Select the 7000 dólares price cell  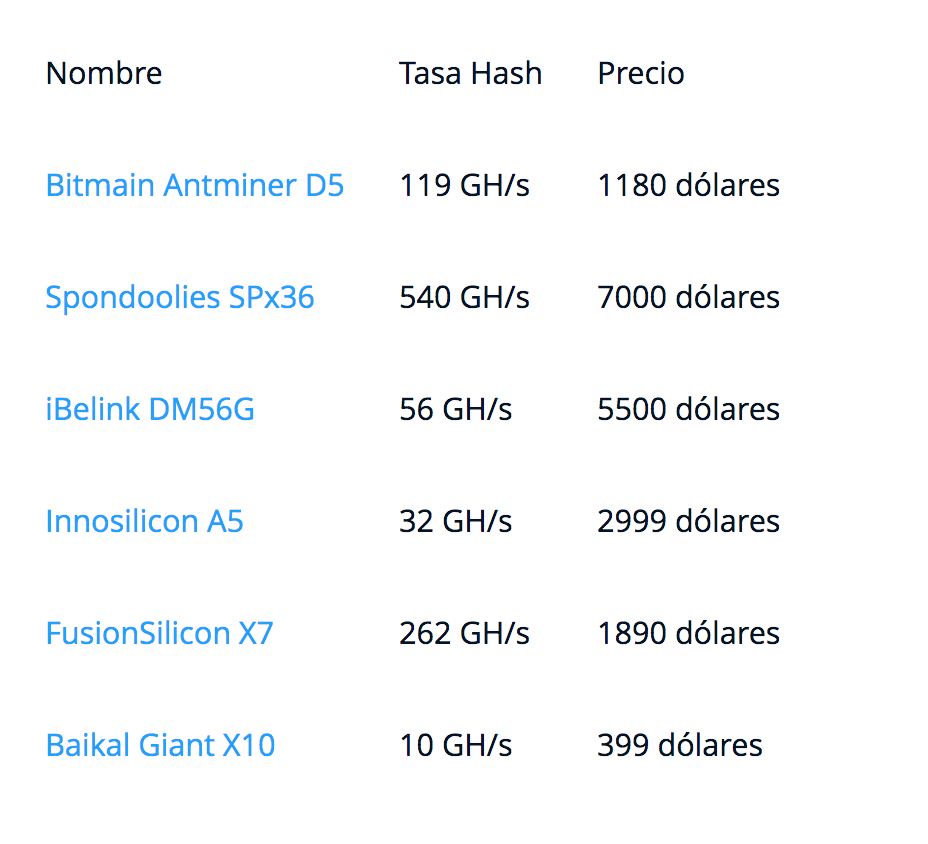688,297
